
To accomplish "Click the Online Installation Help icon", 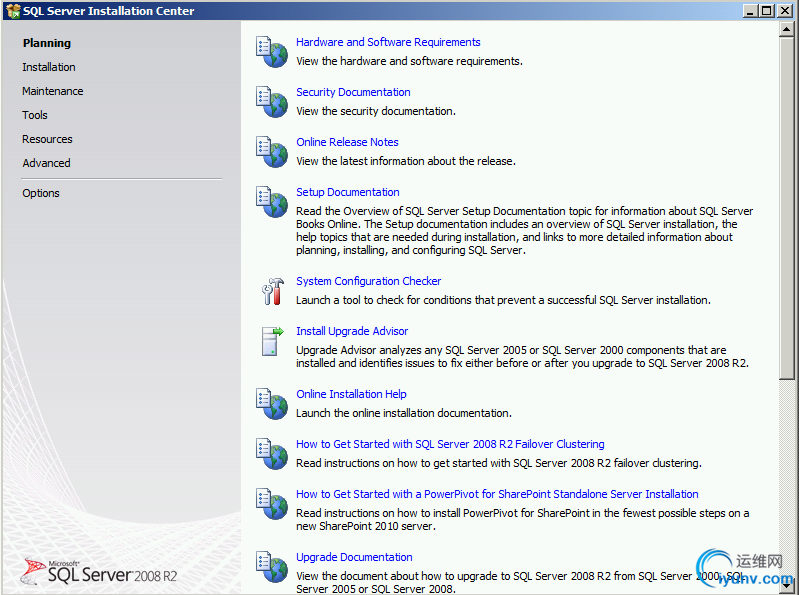I will tap(272, 403).
